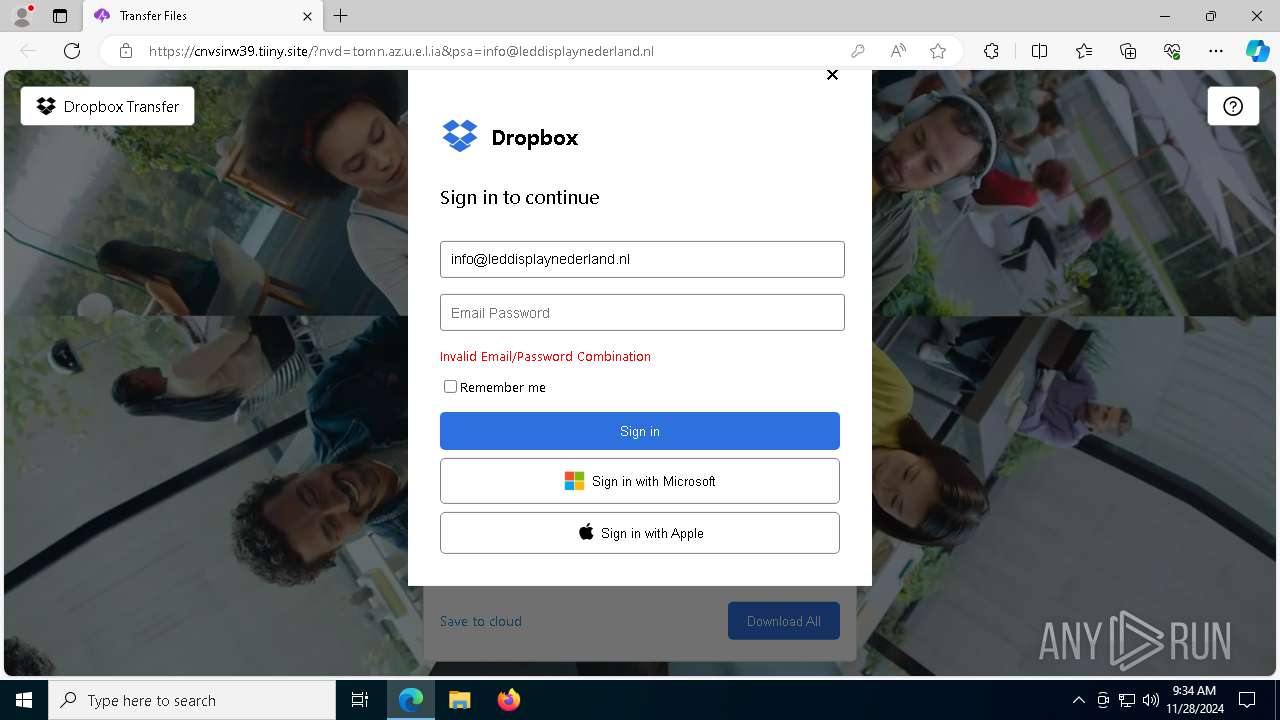
Task: Click the Download All button
Action: coord(784,621)
